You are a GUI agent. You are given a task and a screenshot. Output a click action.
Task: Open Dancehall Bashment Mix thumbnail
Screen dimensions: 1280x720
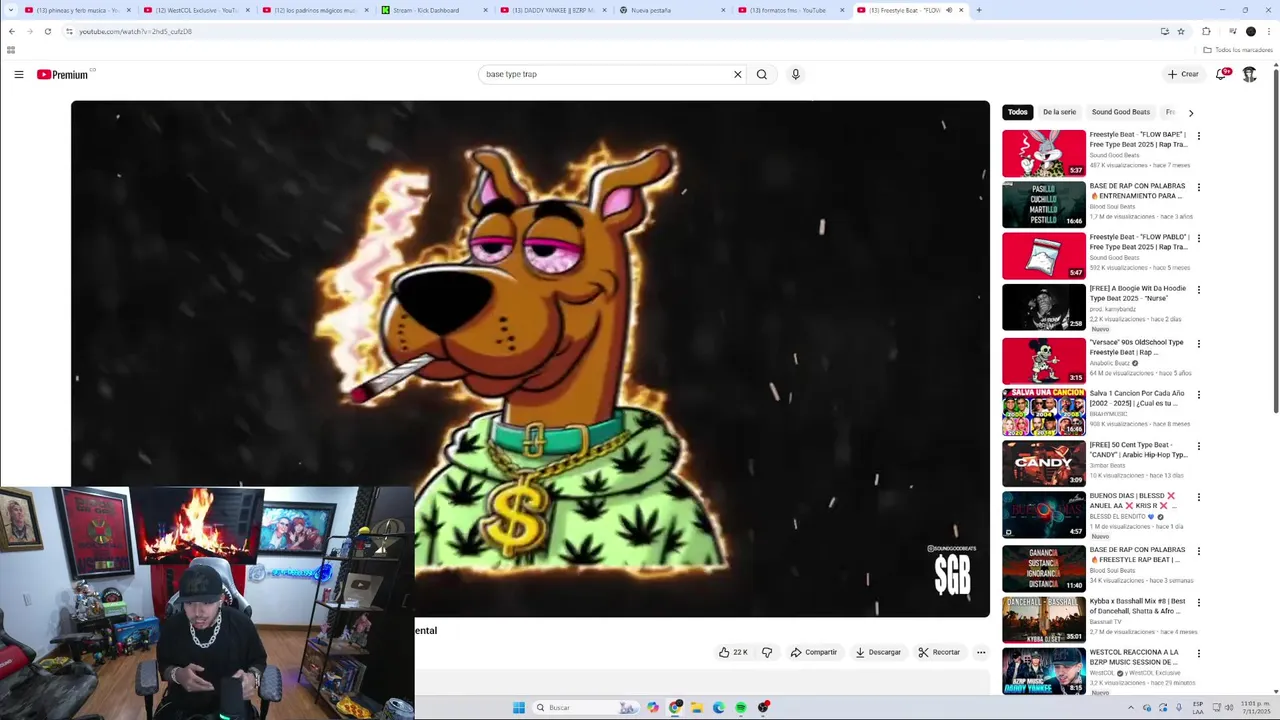pos(1044,619)
